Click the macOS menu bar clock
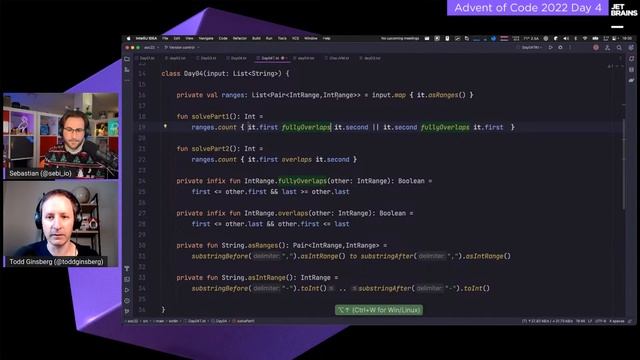640x360 pixels. tap(627, 38)
